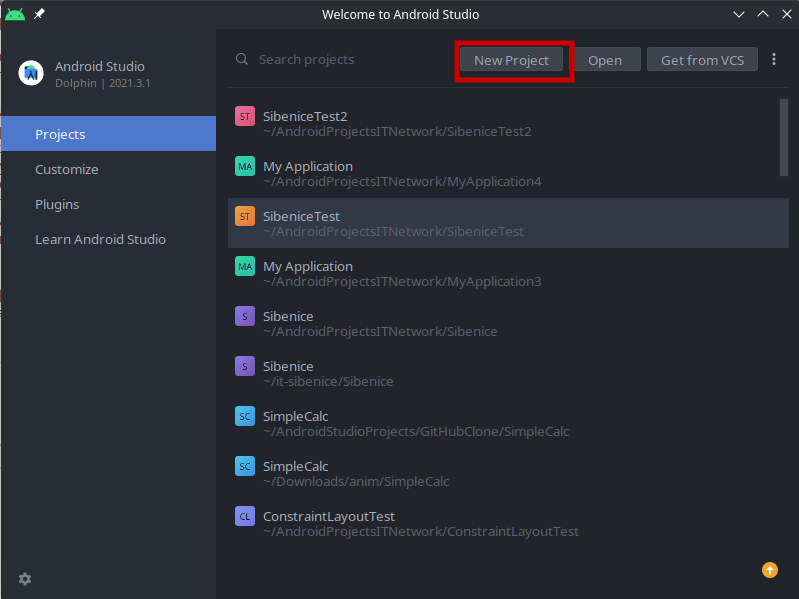Image resolution: width=799 pixels, height=599 pixels.
Task: Open the highlighted SibeniceTest project name
Action: tap(301, 216)
